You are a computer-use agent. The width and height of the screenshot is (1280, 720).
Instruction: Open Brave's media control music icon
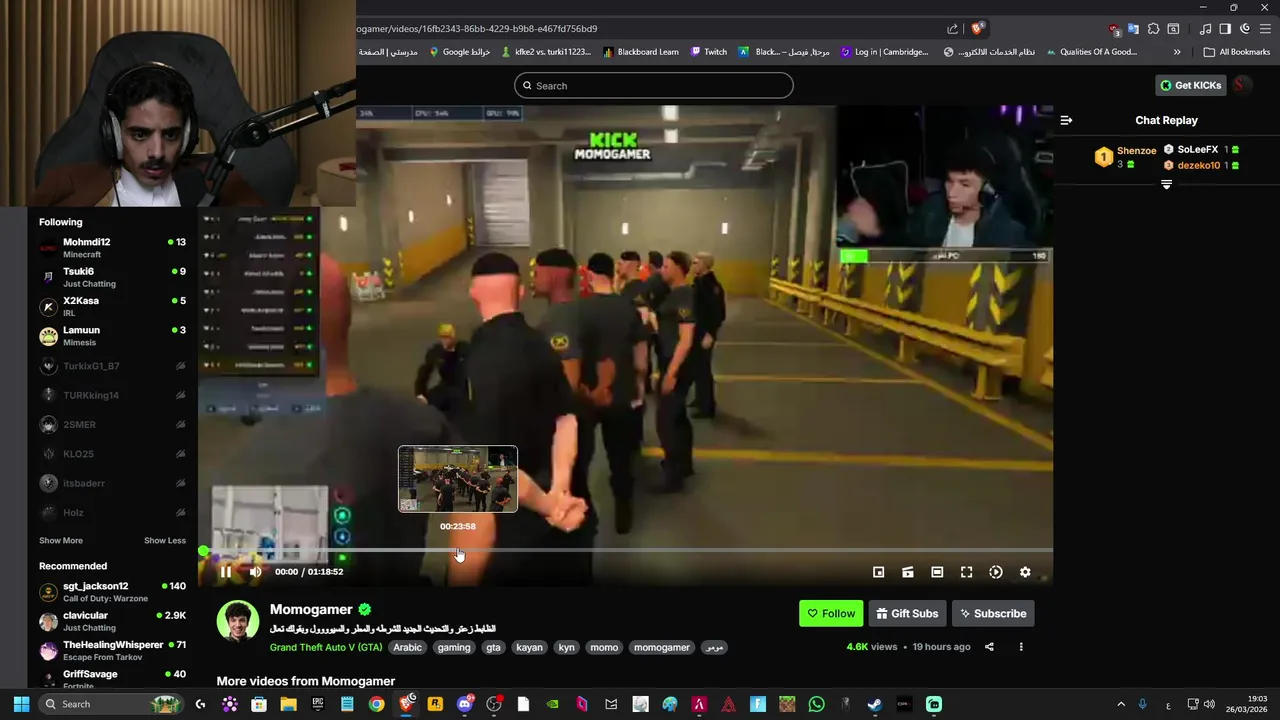1205,29
